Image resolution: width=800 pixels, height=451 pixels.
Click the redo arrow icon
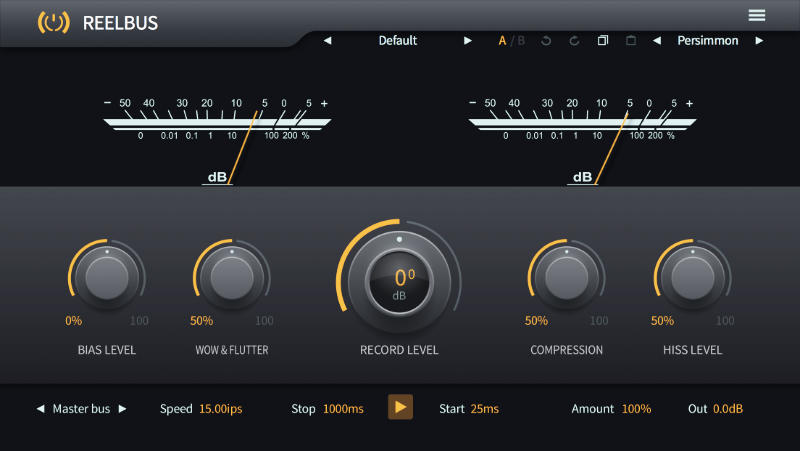point(574,41)
